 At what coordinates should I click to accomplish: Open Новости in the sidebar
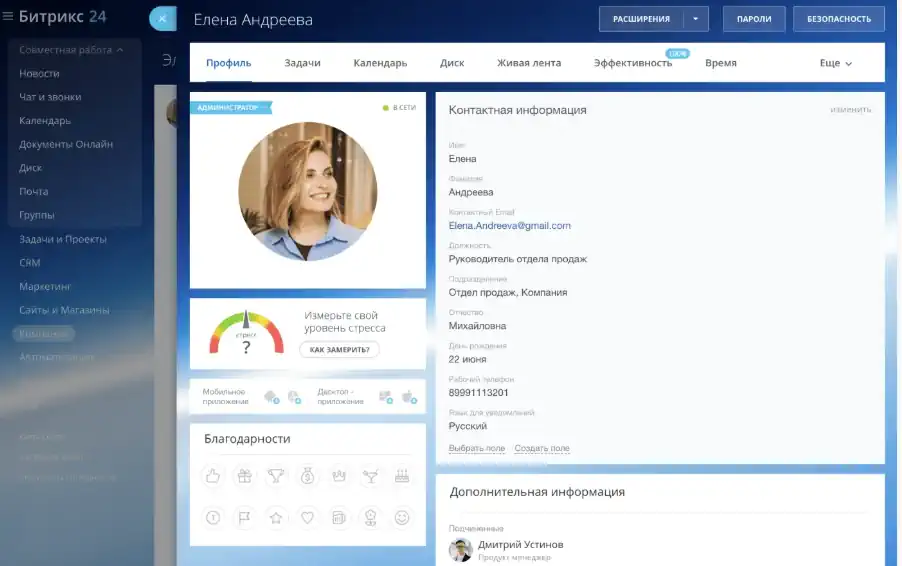(39, 74)
